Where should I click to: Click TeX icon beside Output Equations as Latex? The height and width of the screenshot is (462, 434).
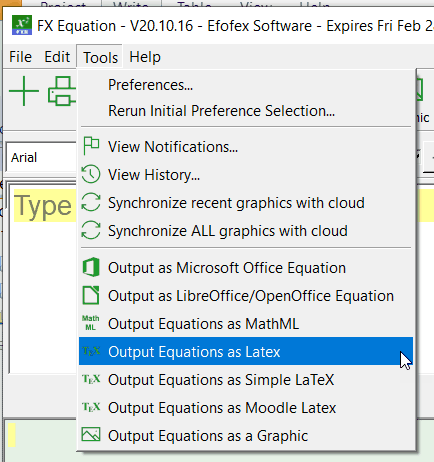pos(91,351)
